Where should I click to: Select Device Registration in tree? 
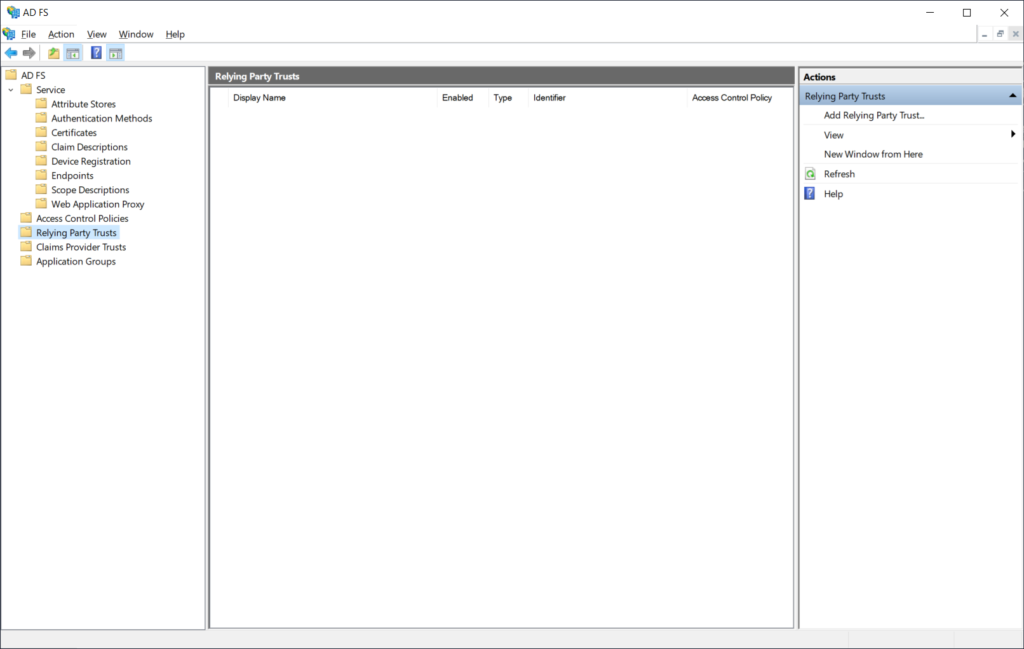91,161
